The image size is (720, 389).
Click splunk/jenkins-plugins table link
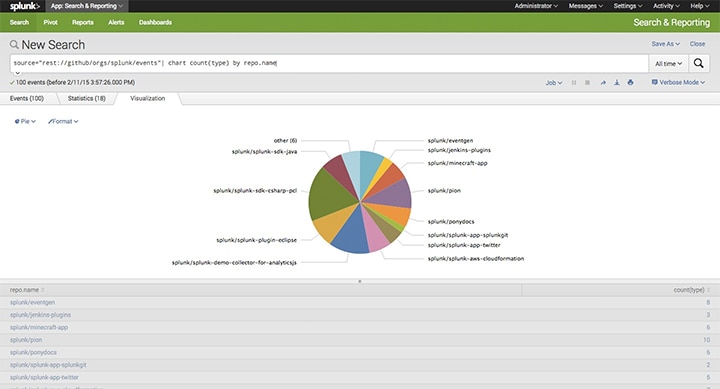pyautogui.click(x=40, y=315)
